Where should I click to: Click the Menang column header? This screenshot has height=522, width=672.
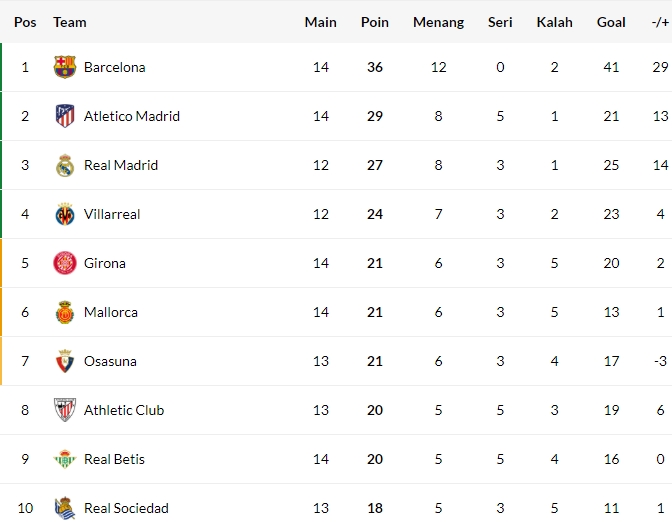(x=438, y=22)
